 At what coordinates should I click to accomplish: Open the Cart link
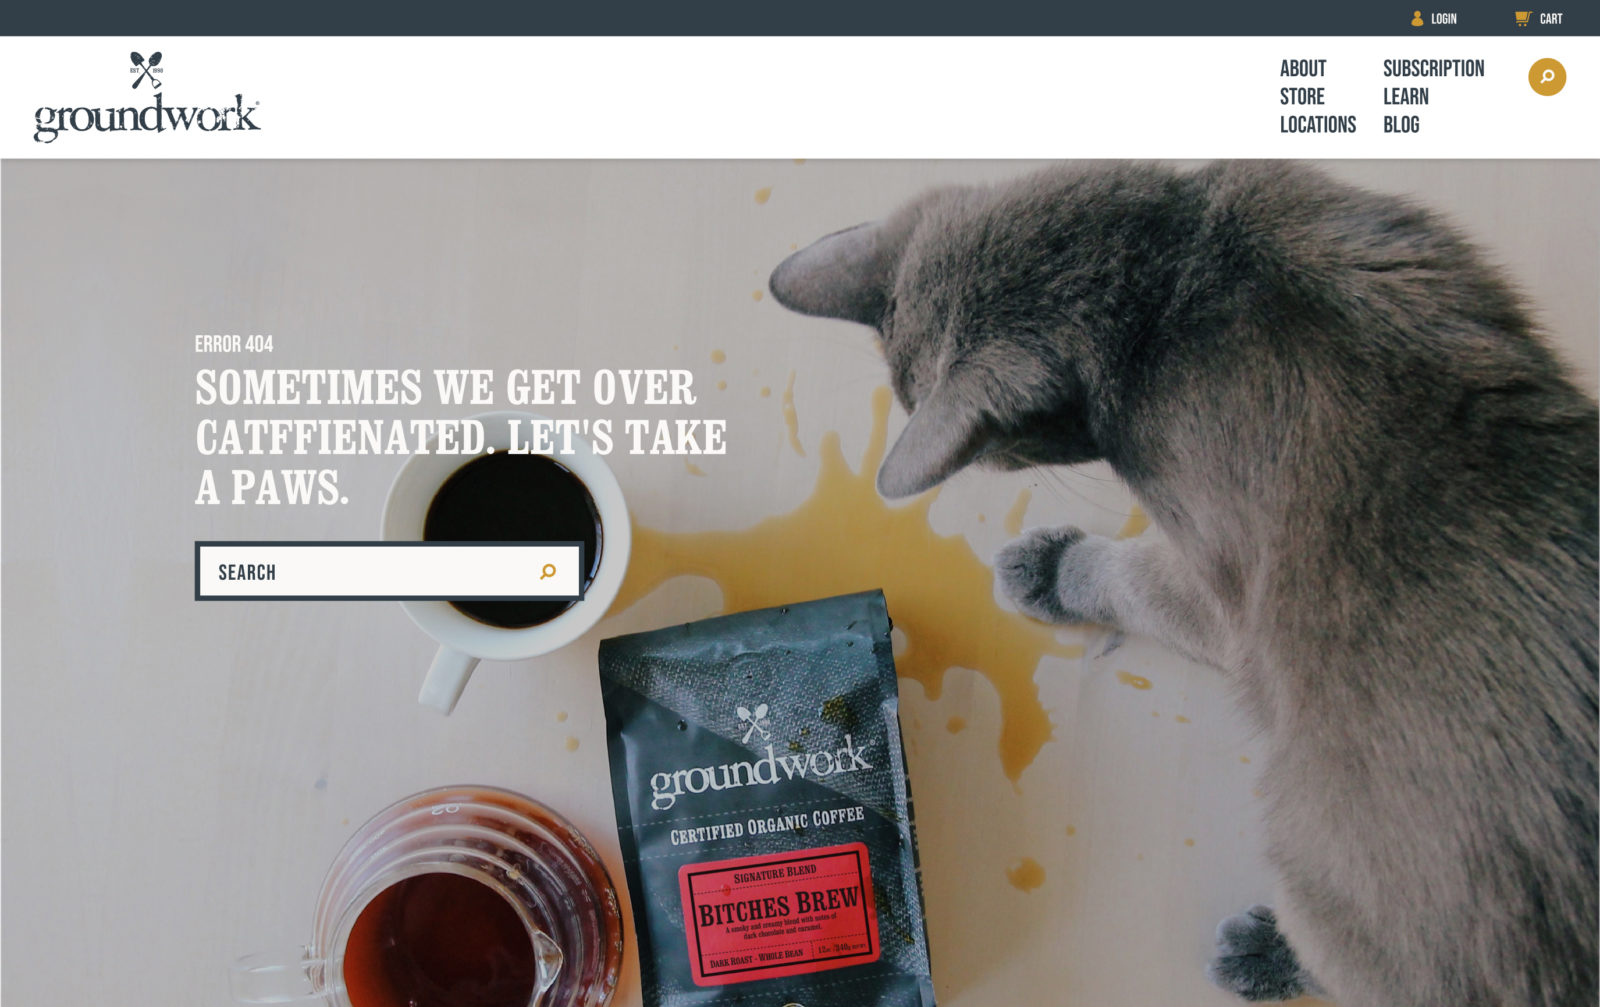click(x=1550, y=18)
